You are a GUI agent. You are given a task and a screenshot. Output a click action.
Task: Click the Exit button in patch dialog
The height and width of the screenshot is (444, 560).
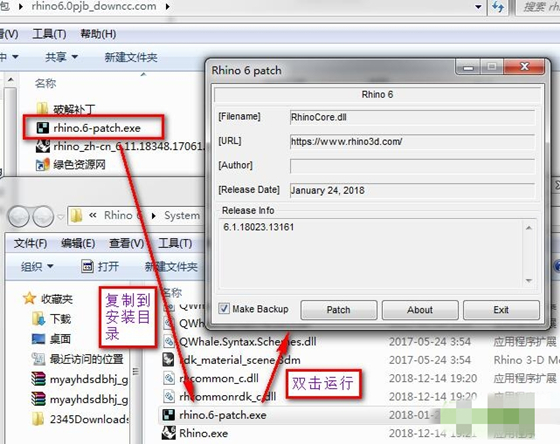pos(501,310)
